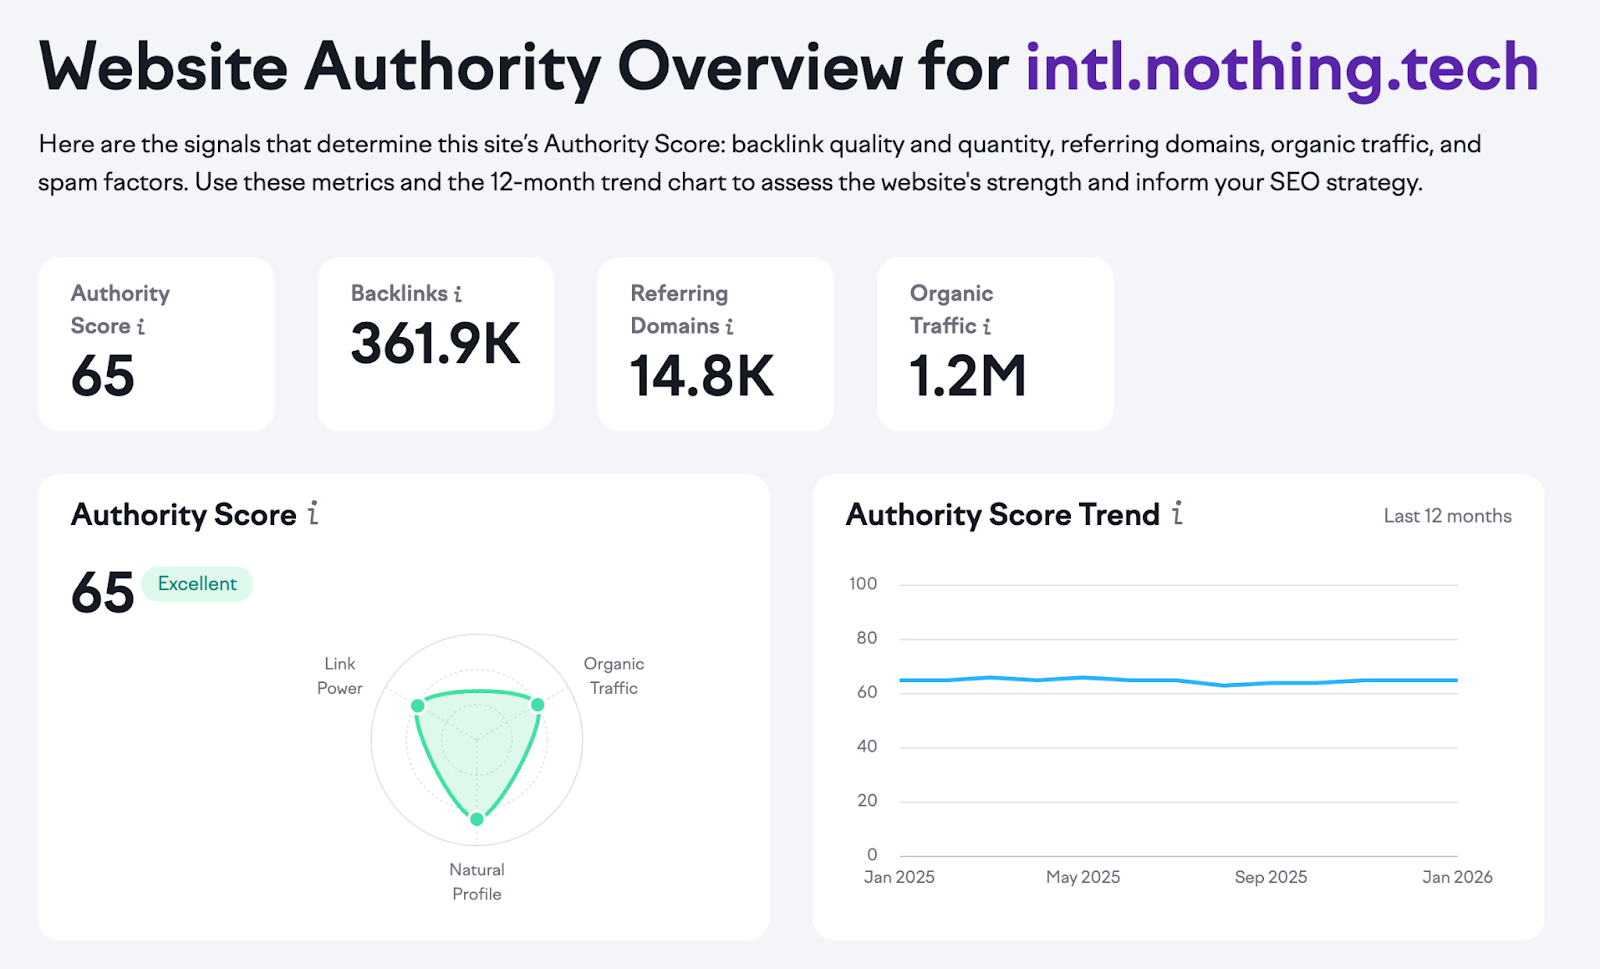This screenshot has width=1600, height=969.
Task: Select the Organic Traffic point on radar chart
Action: tap(537, 705)
